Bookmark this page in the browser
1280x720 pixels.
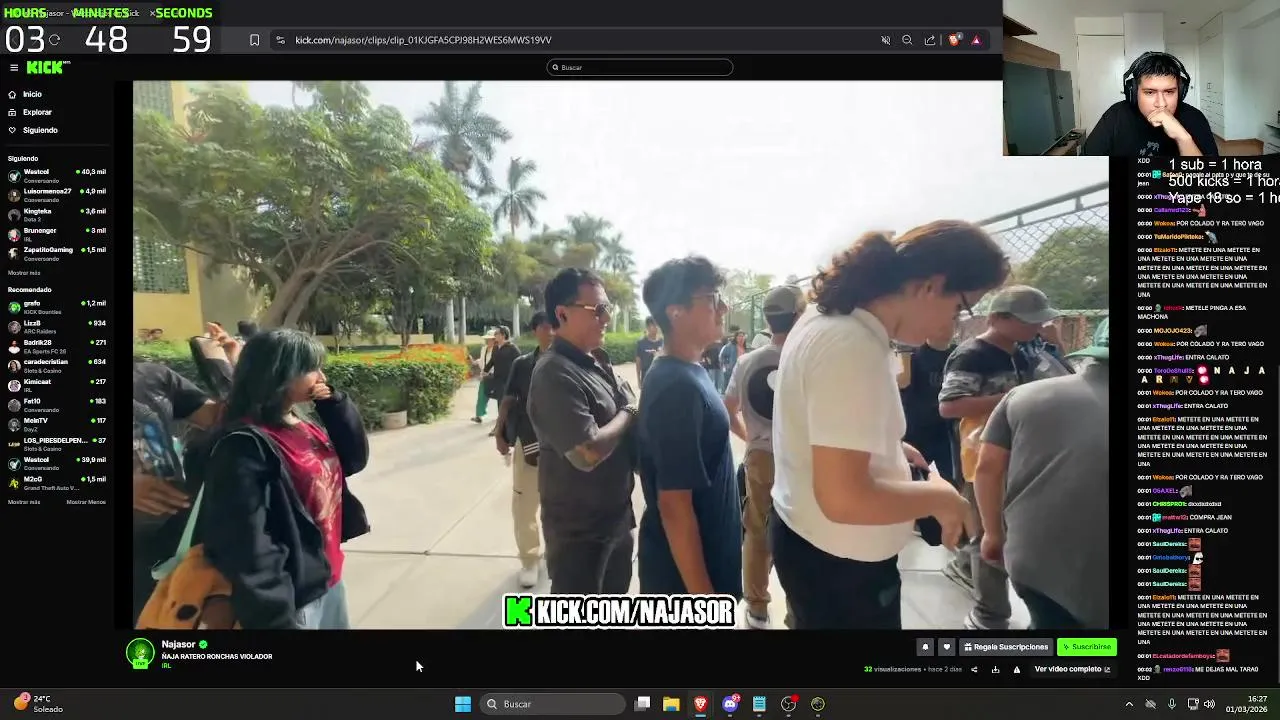(x=254, y=40)
